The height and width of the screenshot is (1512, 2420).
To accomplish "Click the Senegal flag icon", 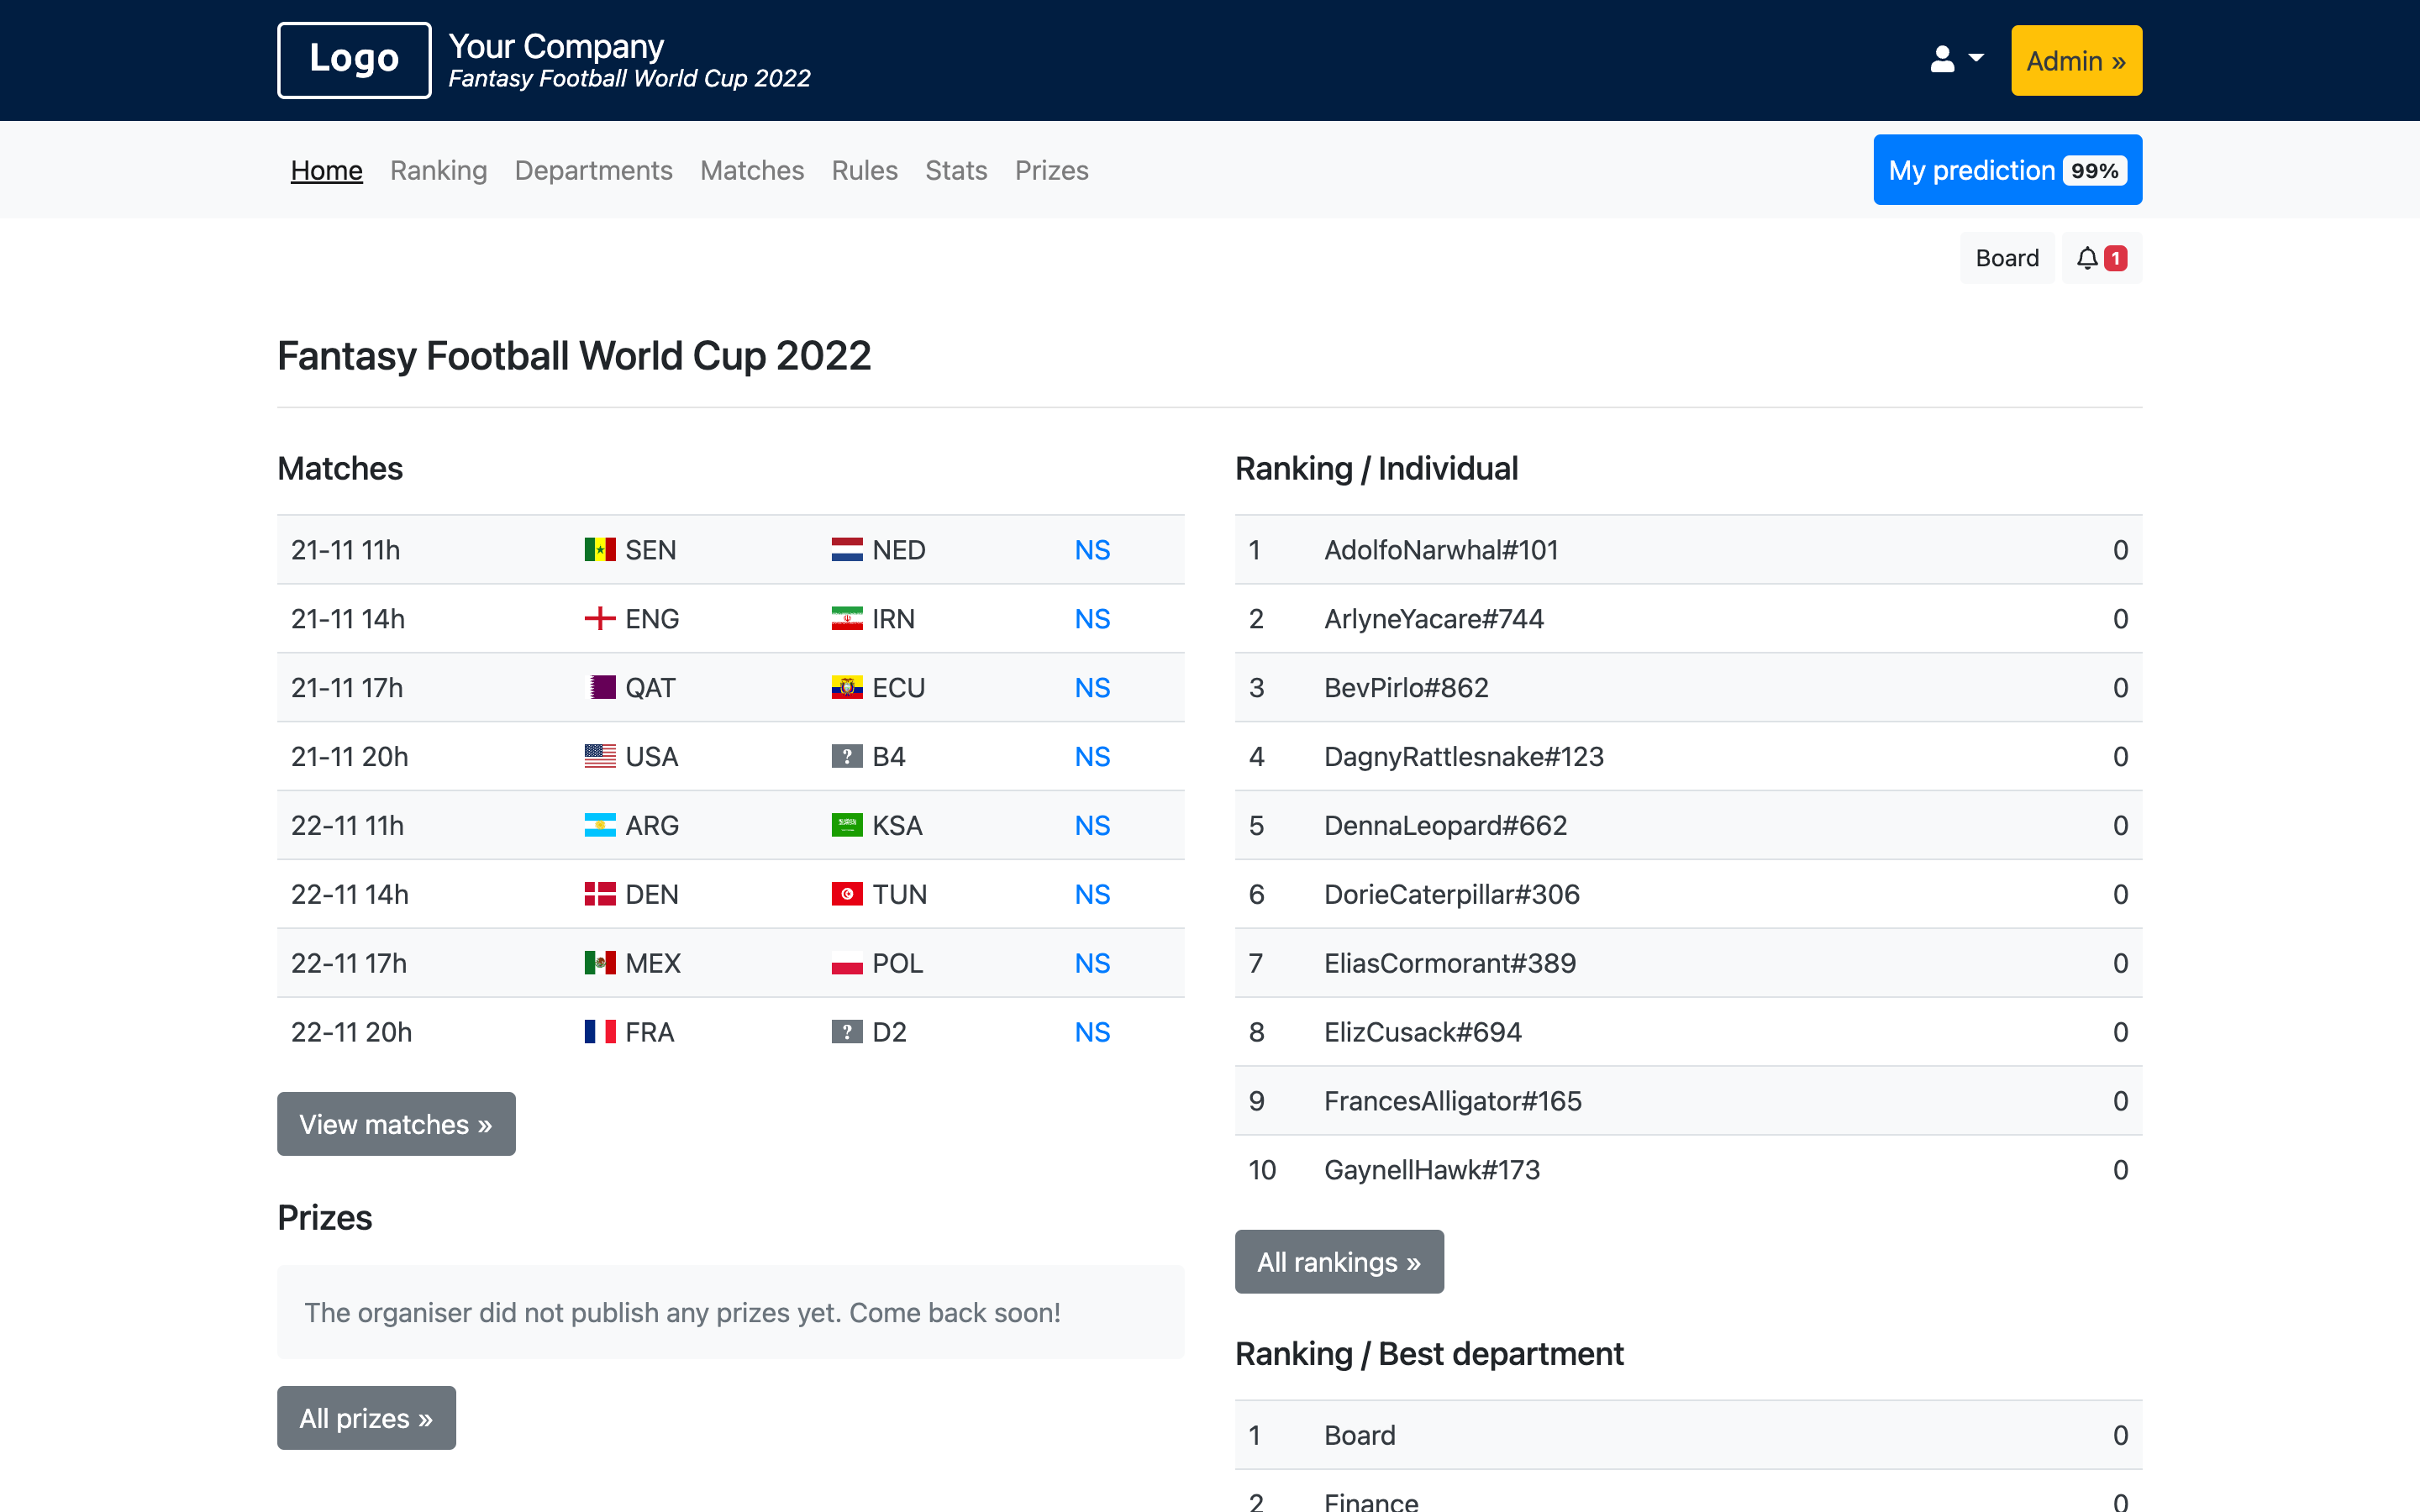I will (599, 549).
